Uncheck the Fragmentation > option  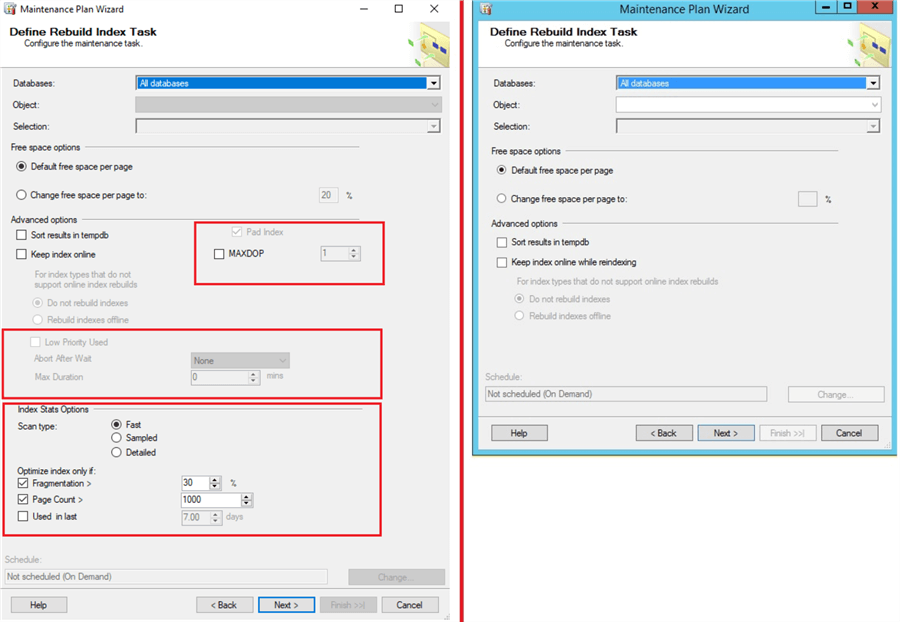click(23, 483)
